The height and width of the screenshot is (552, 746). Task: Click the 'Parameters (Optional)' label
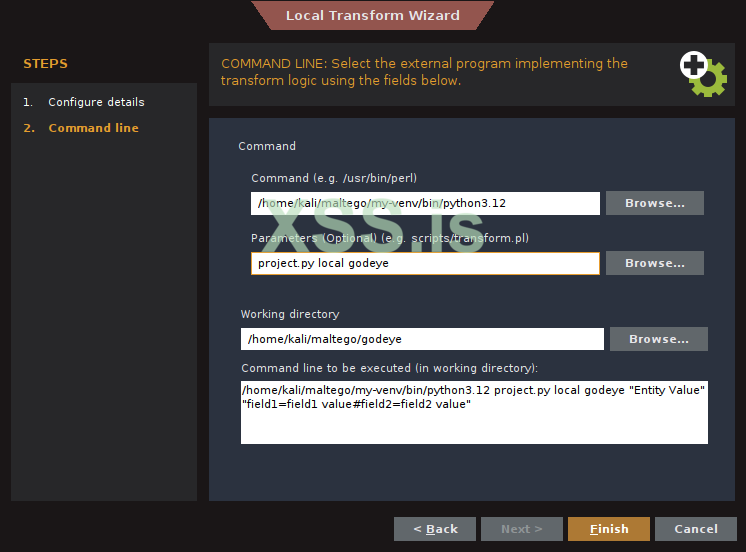tap(390, 238)
